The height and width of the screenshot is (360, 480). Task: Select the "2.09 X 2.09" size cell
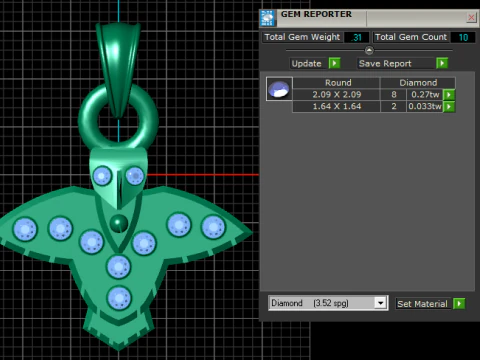point(337,95)
